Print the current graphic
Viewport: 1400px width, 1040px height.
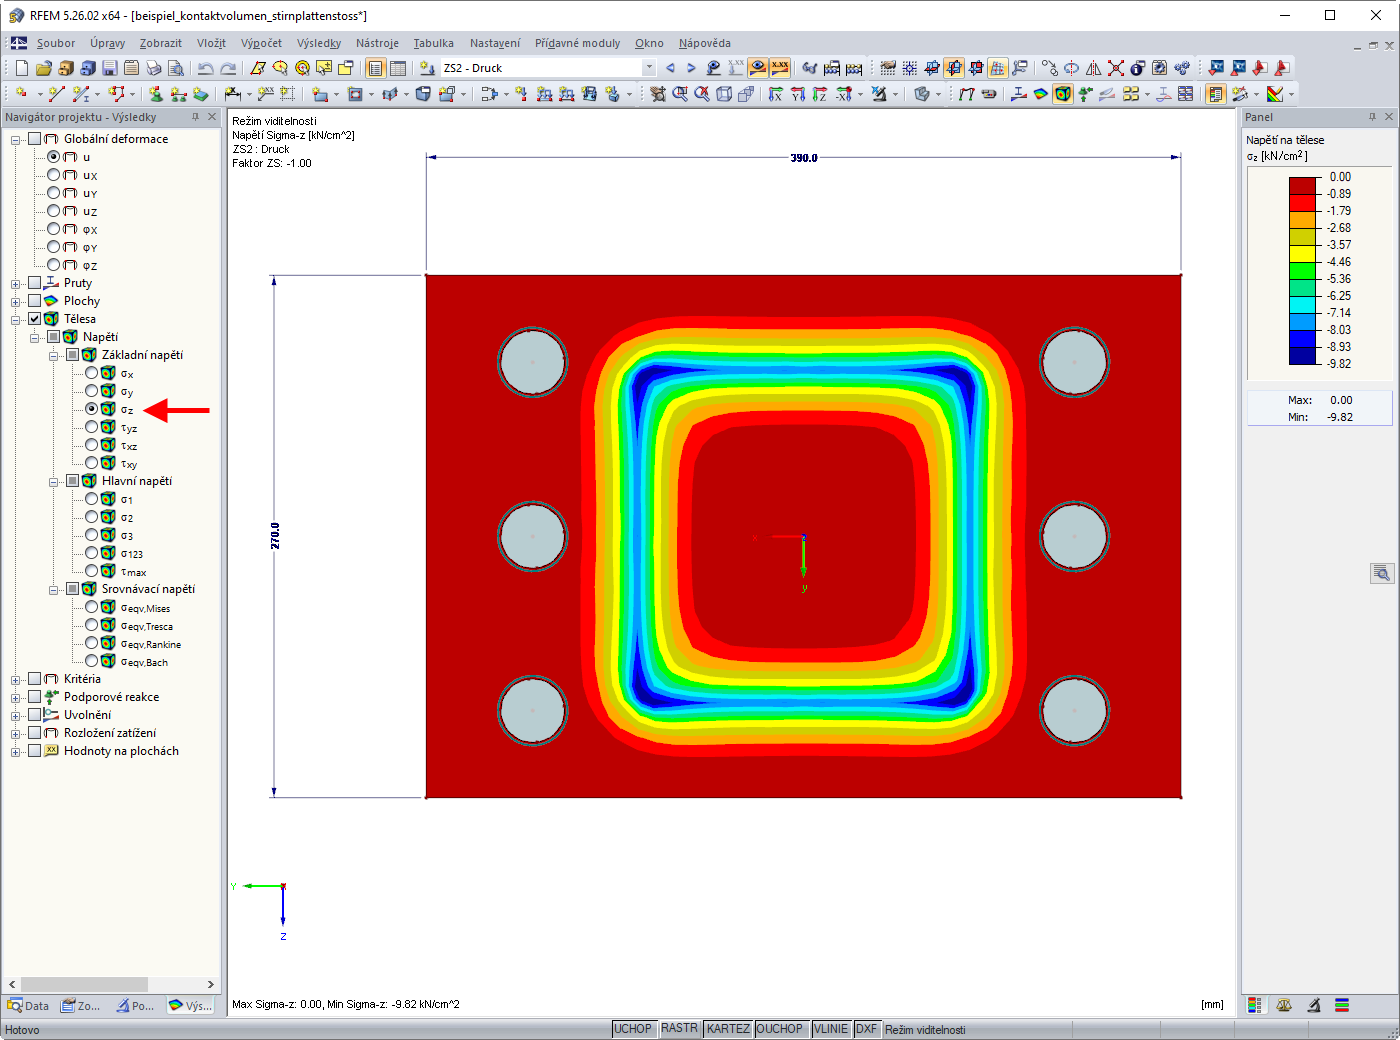(154, 68)
